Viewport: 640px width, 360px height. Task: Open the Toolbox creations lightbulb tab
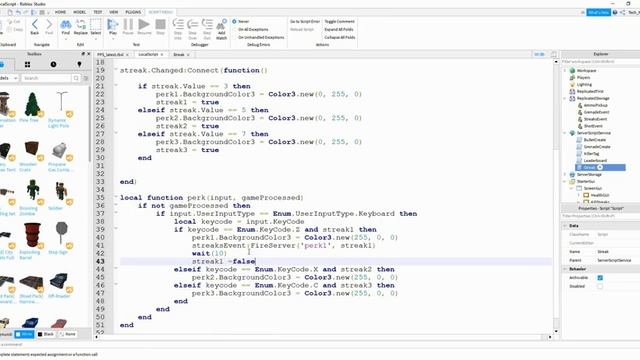point(79,64)
